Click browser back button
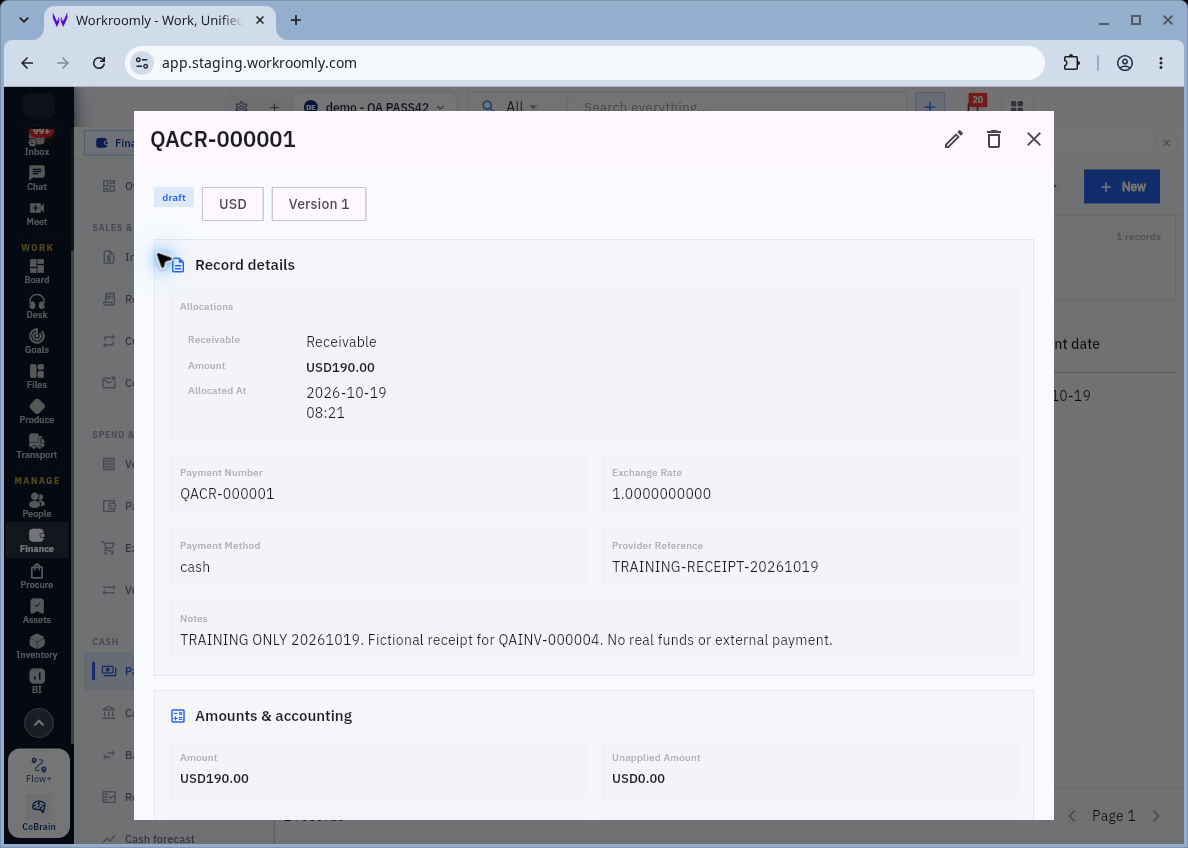The height and width of the screenshot is (848, 1188). (x=27, y=63)
